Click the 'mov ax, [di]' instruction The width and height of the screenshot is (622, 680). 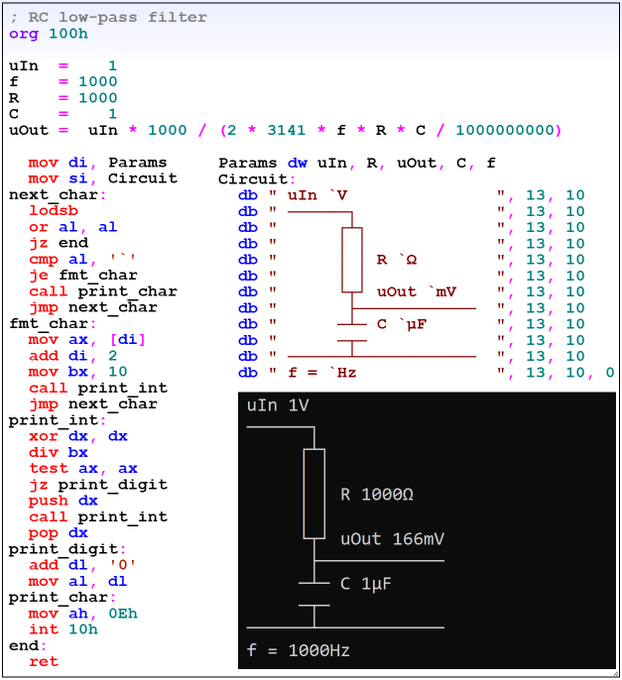pyautogui.click(x=87, y=340)
